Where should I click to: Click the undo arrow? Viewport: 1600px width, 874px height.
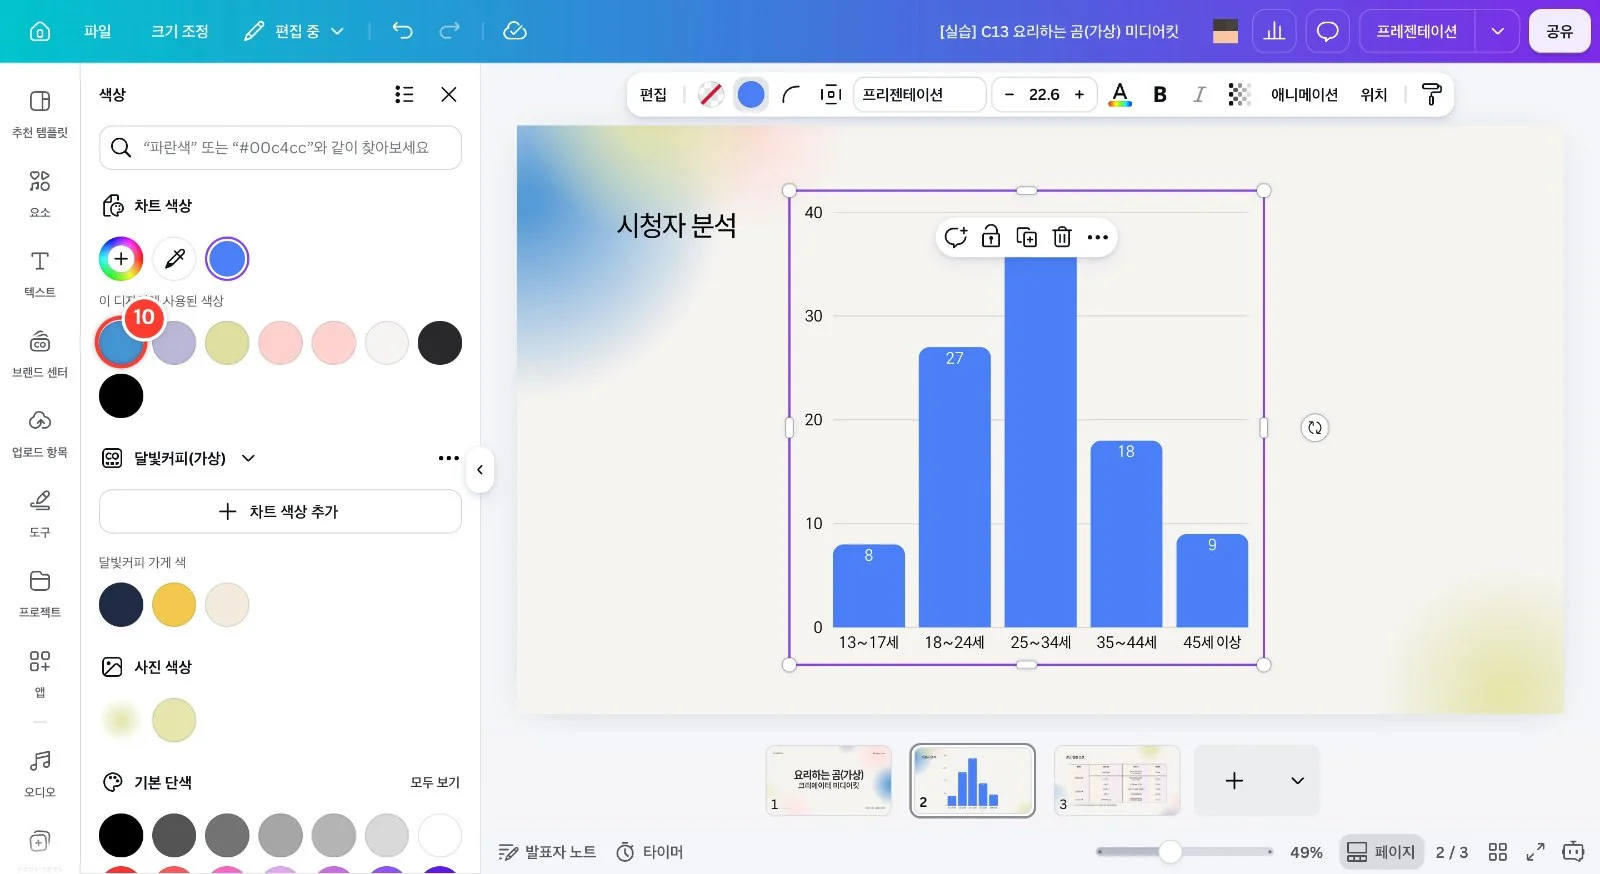pos(402,31)
